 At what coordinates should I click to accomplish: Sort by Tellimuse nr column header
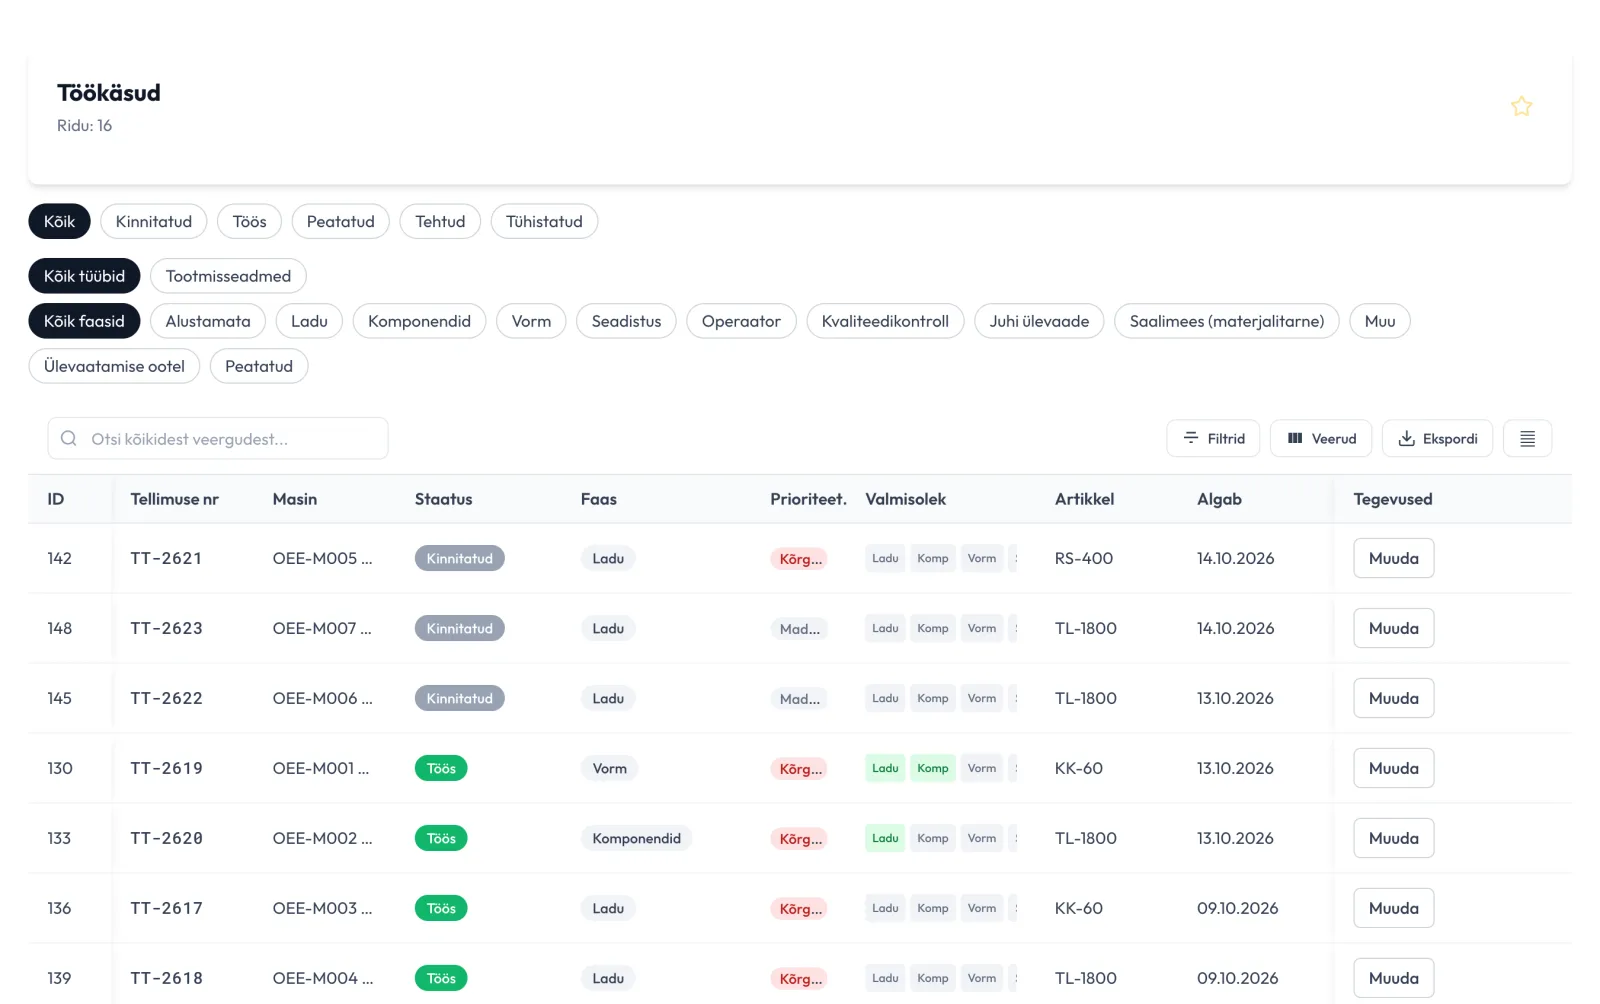click(174, 499)
